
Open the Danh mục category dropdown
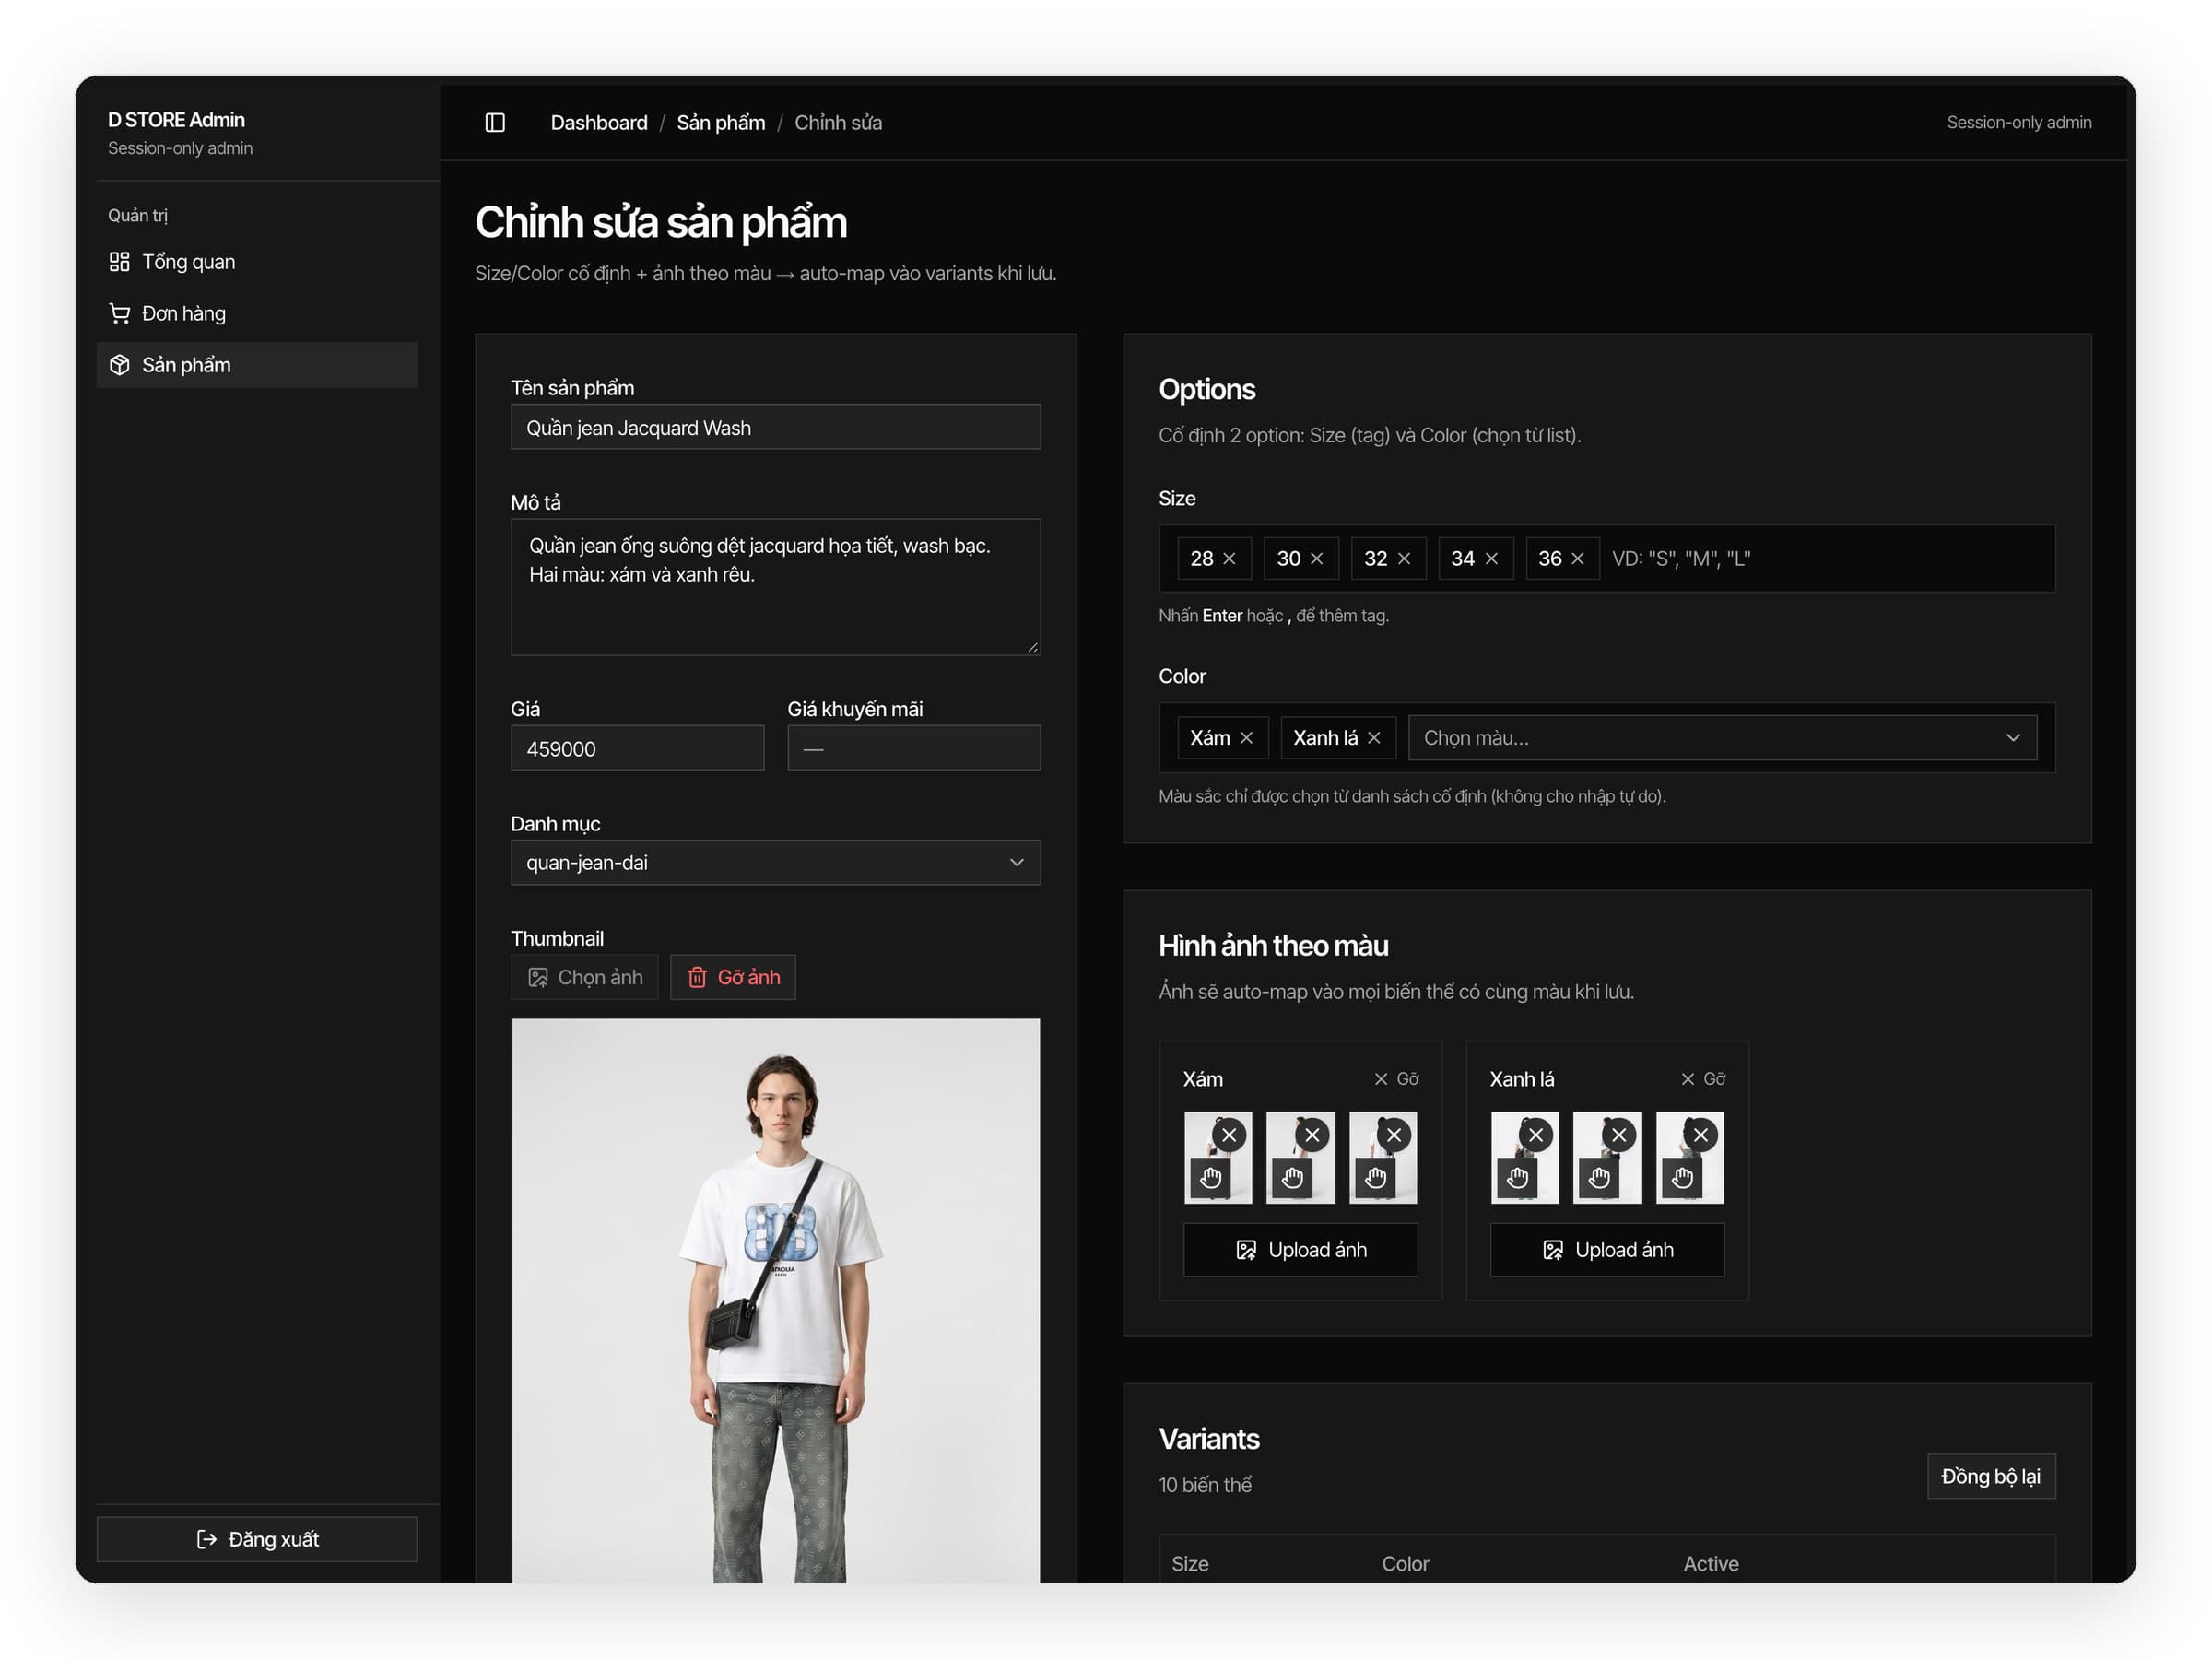[775, 862]
